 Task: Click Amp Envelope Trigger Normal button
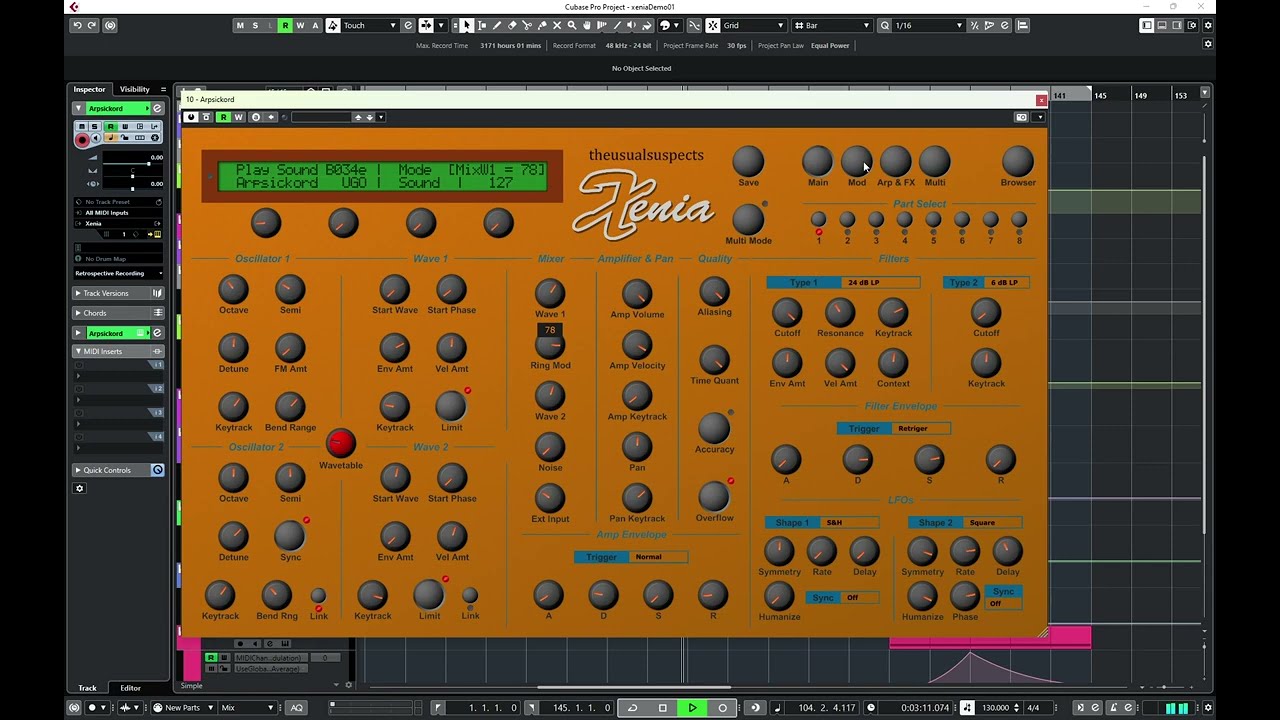631,557
